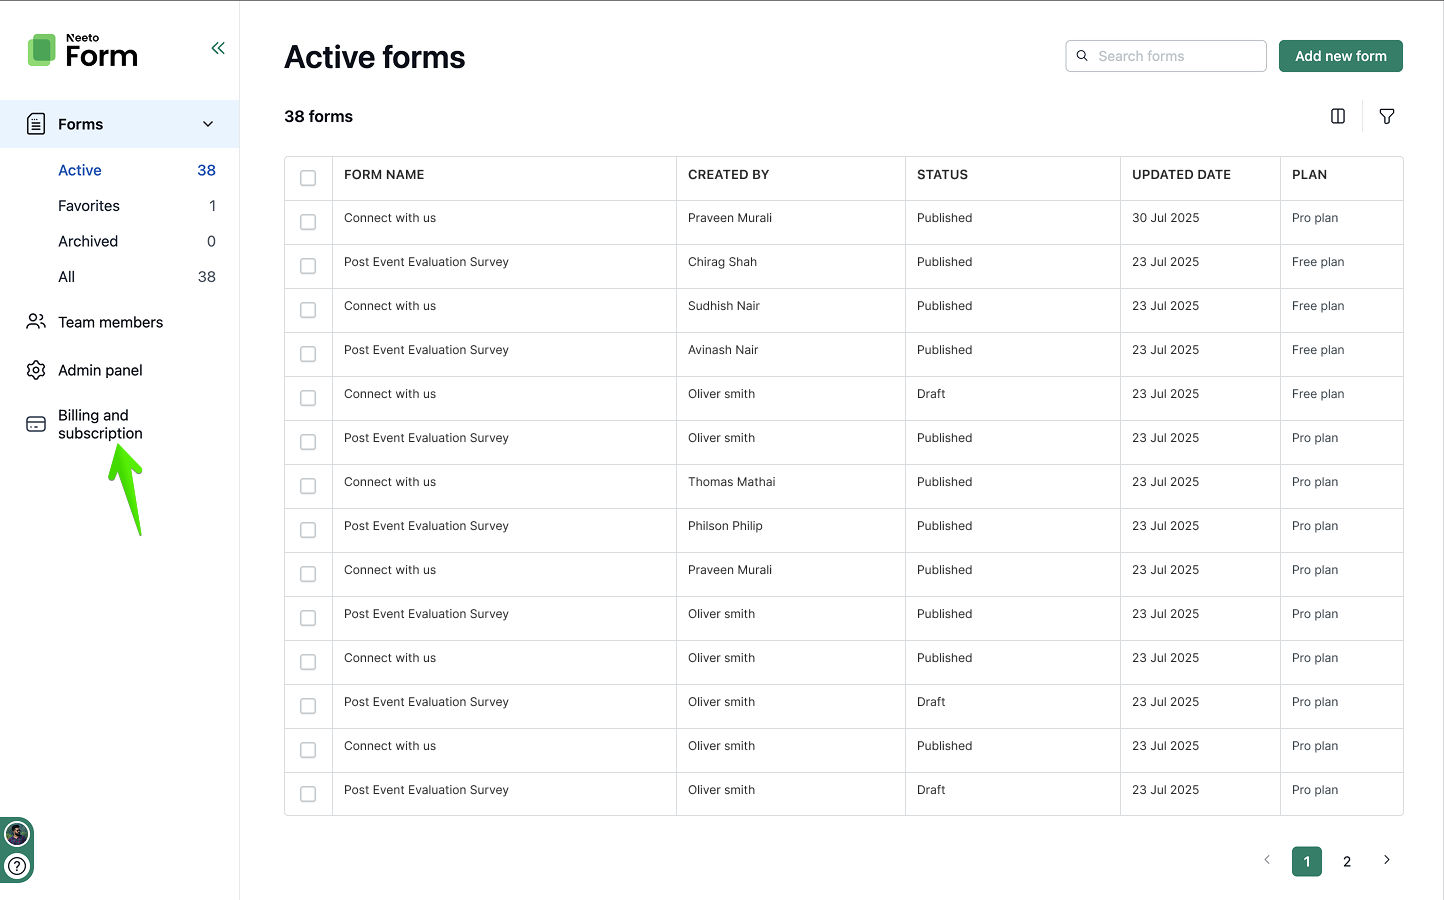1444x900 pixels.
Task: Open the columns layout icon
Action: 1338,116
